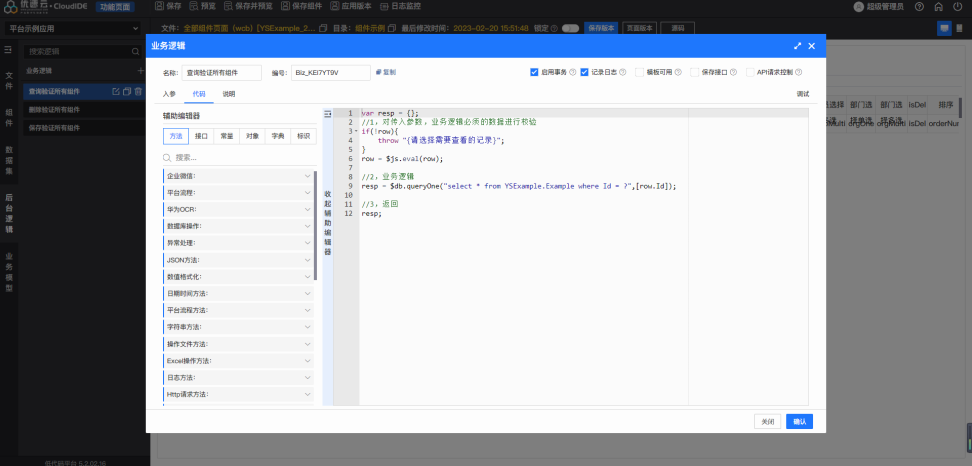This screenshot has width=972, height=466.
Task: Help icon next to 记录日志
Action: [622, 73]
